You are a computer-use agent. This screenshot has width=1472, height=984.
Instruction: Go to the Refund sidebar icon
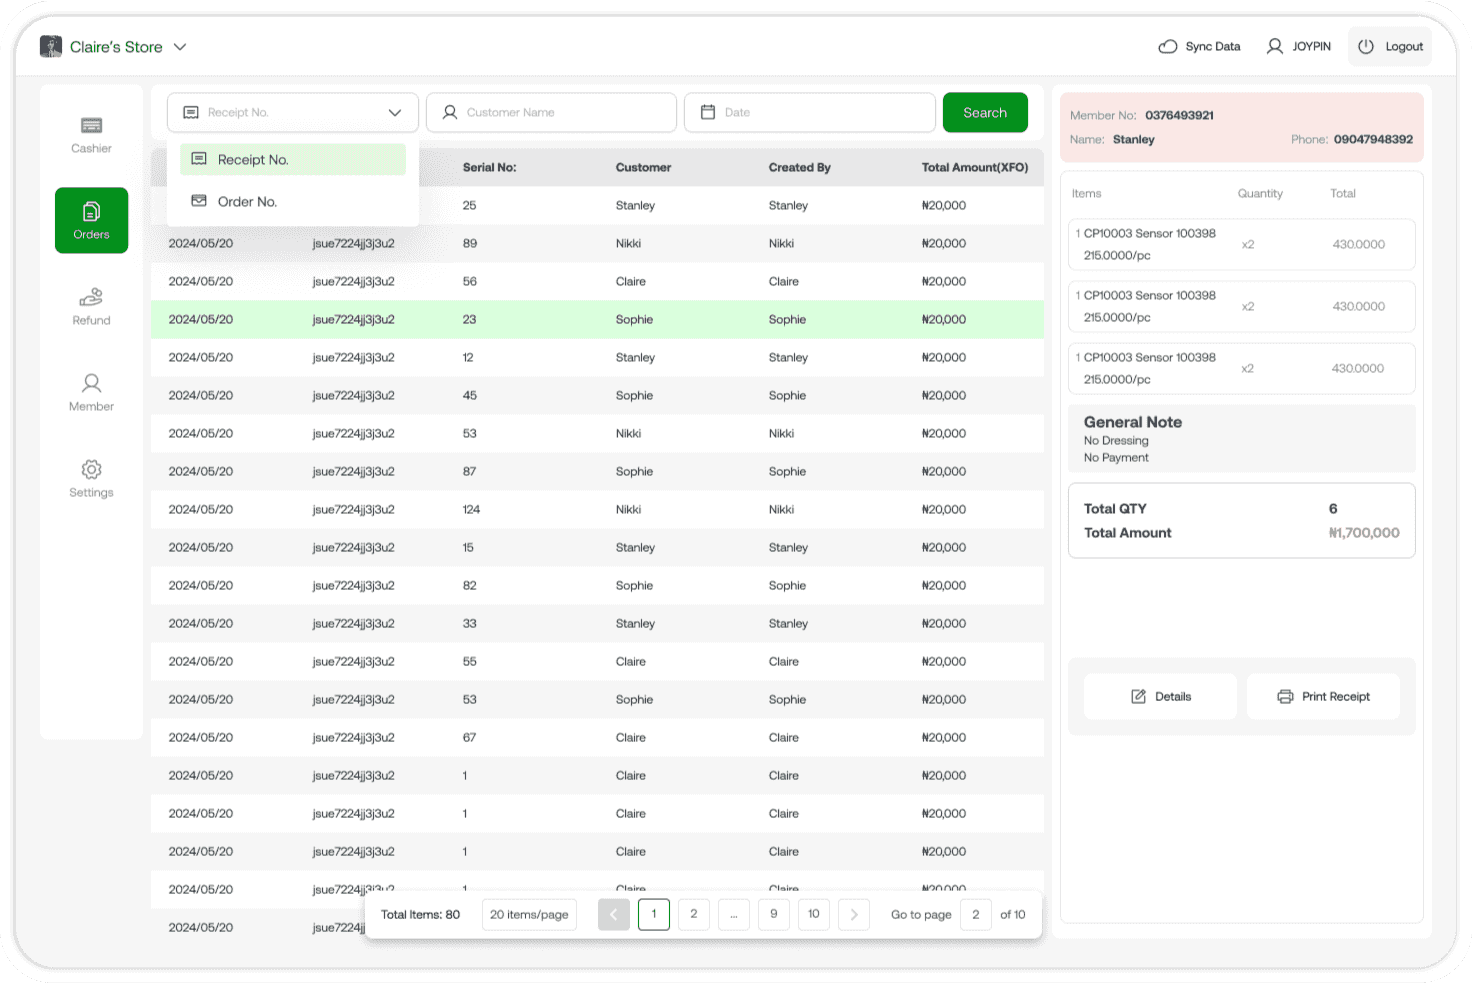(x=91, y=297)
